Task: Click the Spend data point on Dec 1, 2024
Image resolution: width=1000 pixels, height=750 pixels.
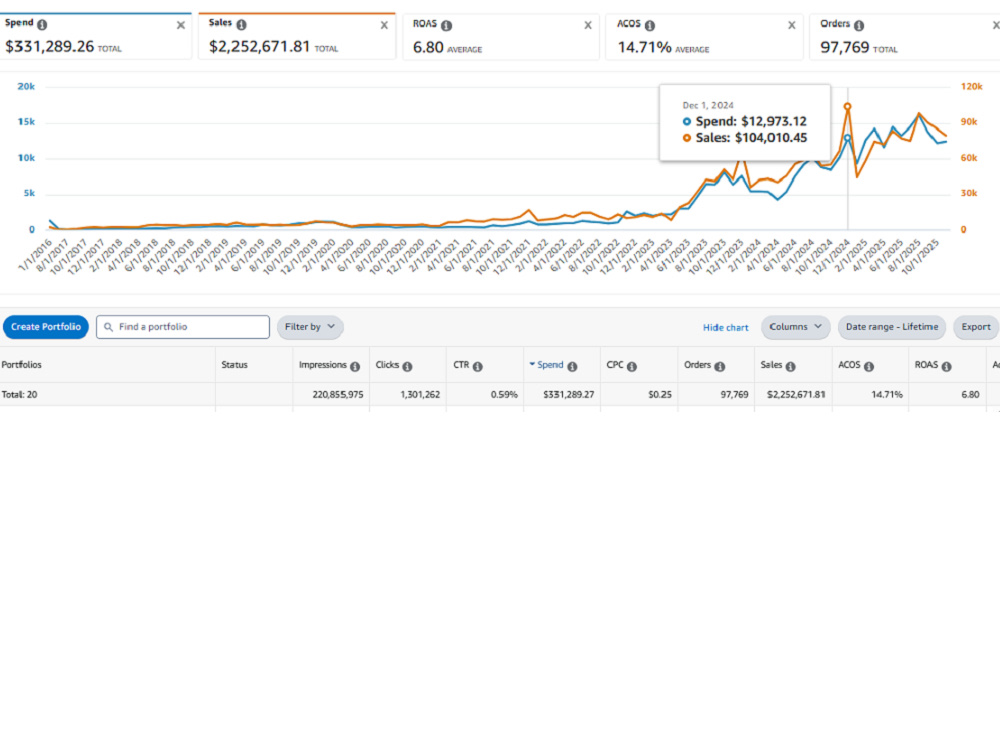Action: coord(848,137)
